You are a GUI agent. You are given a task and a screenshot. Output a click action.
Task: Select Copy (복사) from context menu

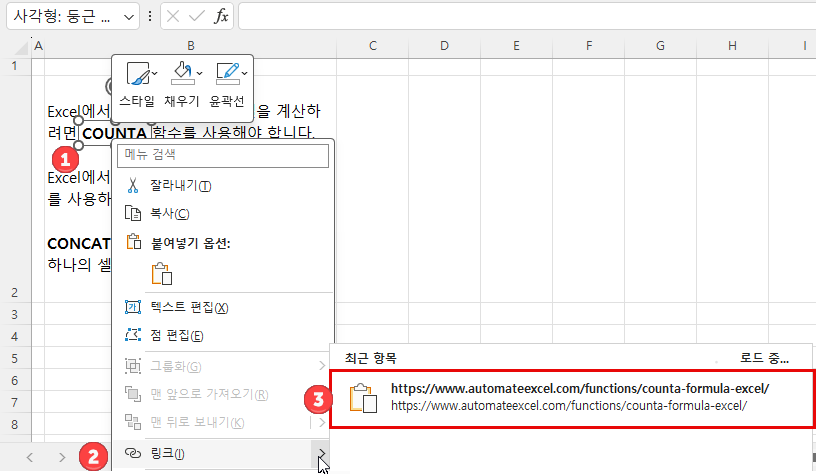[x=223, y=213]
